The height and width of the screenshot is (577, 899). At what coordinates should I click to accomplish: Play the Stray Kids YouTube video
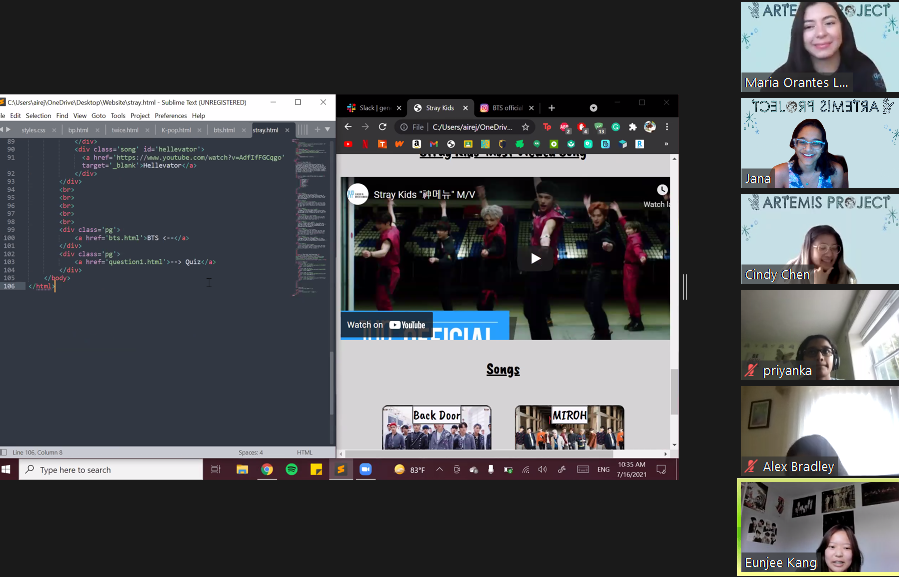pyautogui.click(x=535, y=258)
